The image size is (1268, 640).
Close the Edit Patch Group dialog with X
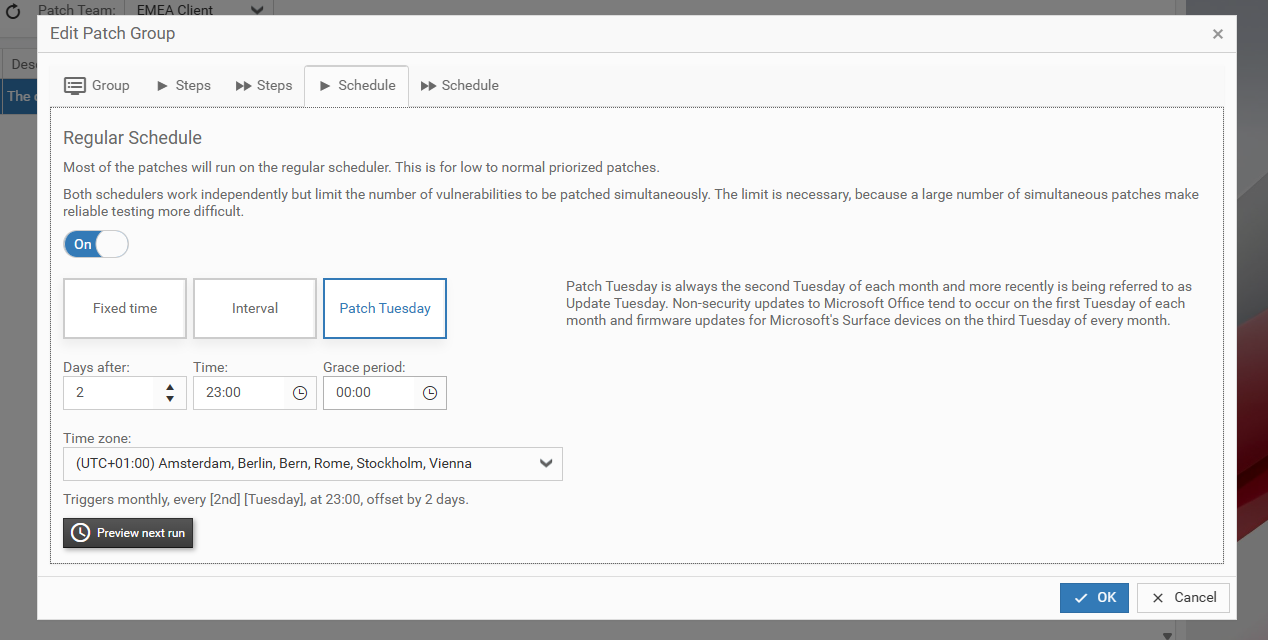point(1217,34)
